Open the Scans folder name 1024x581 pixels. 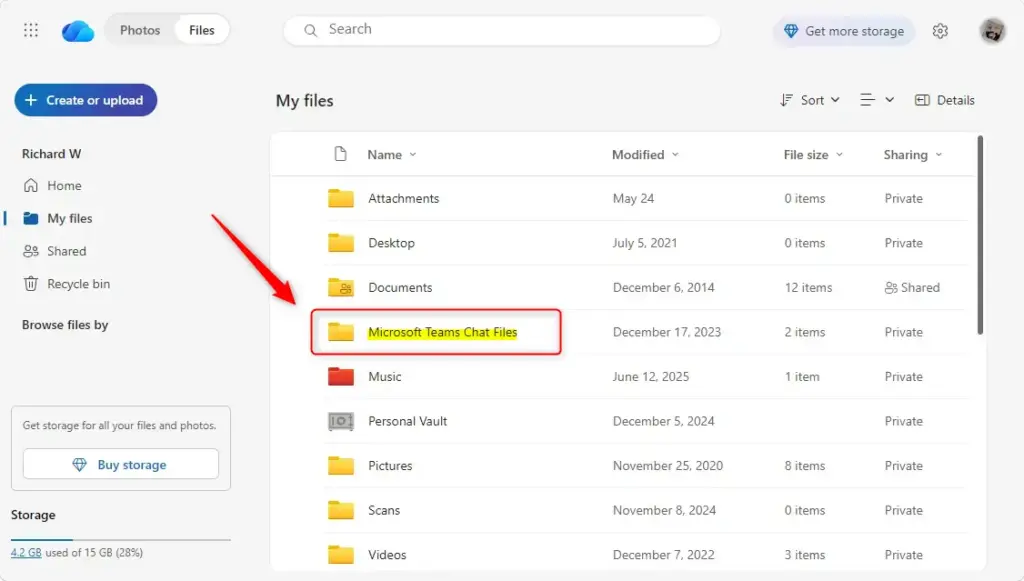pyautogui.click(x=383, y=510)
